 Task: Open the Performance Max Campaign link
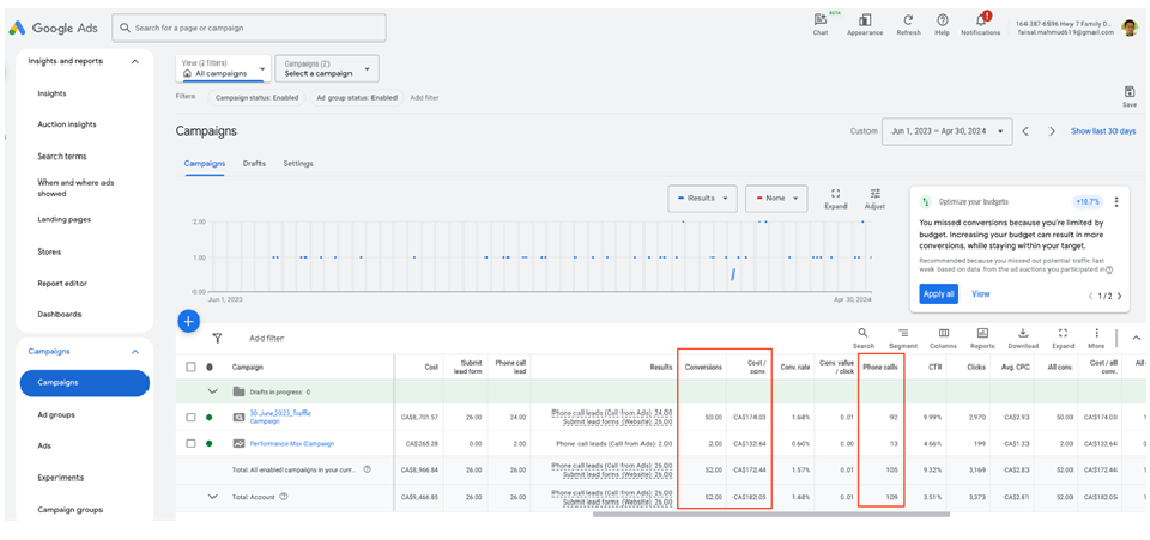click(x=292, y=443)
